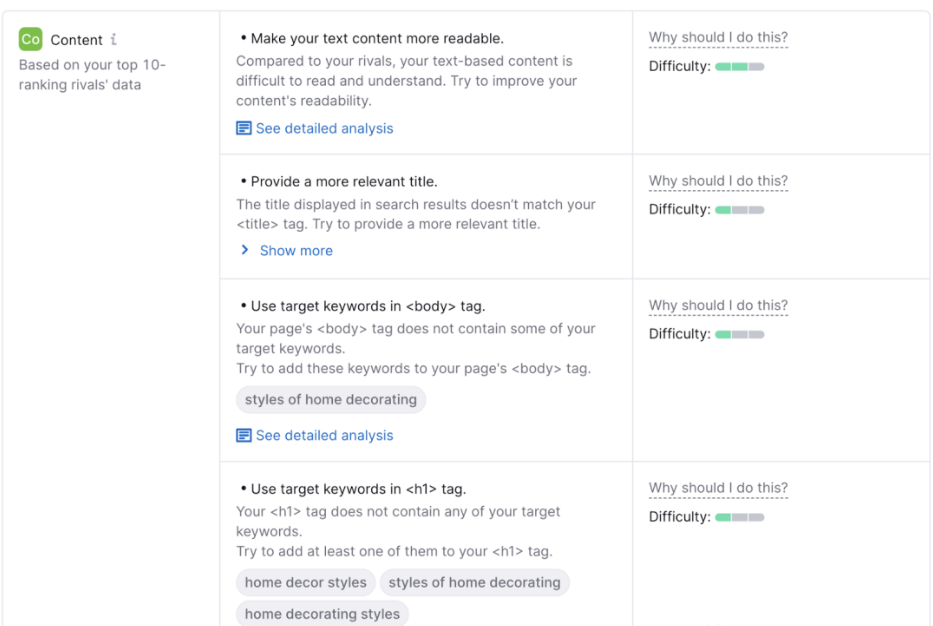Image resolution: width=933 pixels, height=626 pixels.
Task: Click difficulty bar for h1 tag suggestion
Action: tap(740, 517)
